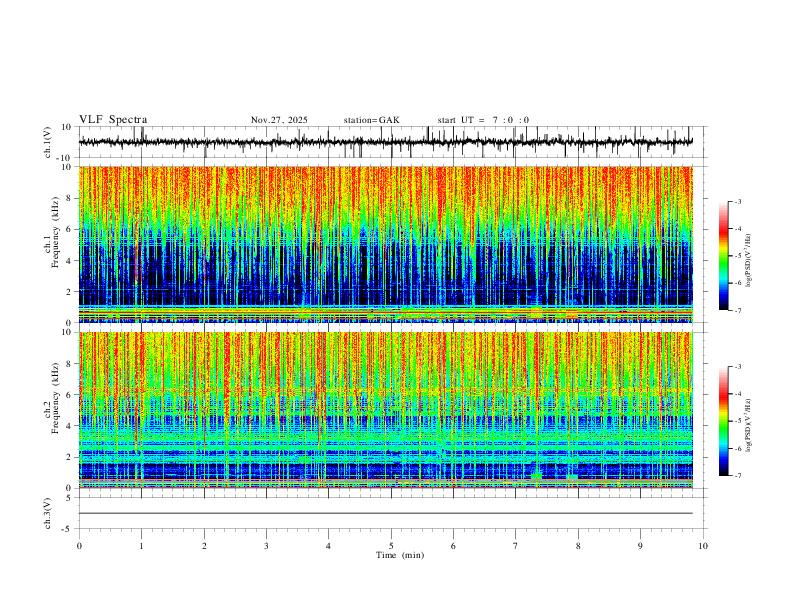Click the "-10" tick on ch.1 voltage axis

pos(65,158)
